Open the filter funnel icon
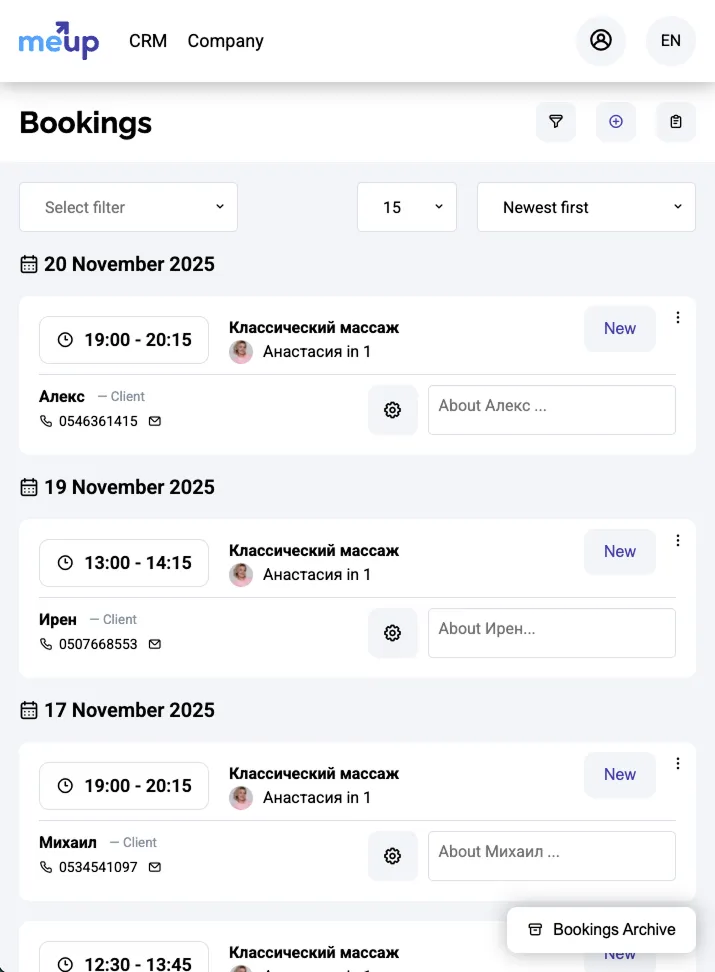 [556, 122]
